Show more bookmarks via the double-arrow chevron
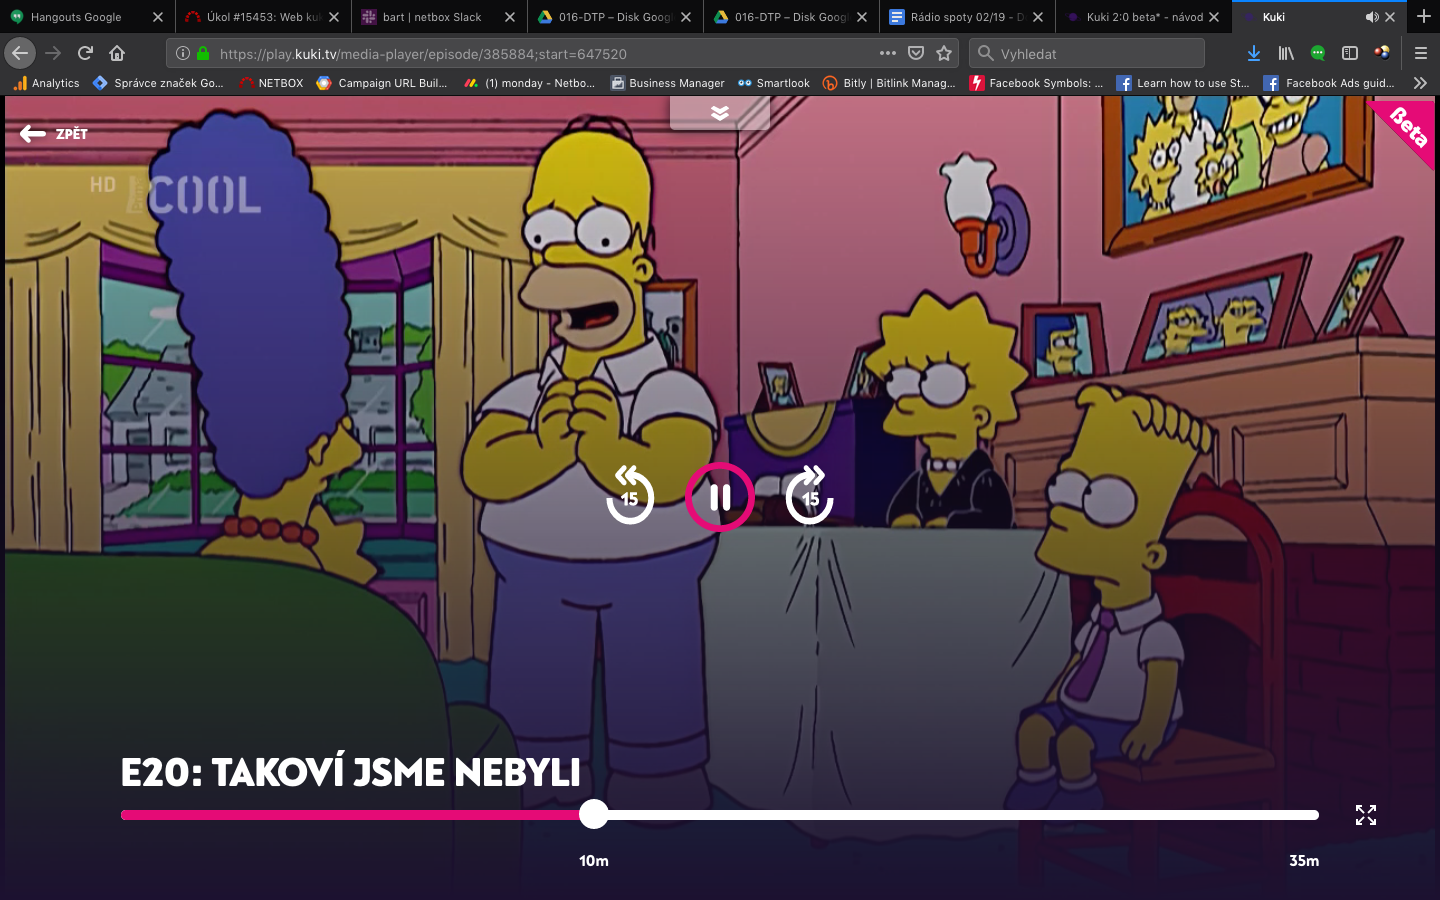This screenshot has height=900, width=1440. pyautogui.click(x=1420, y=83)
